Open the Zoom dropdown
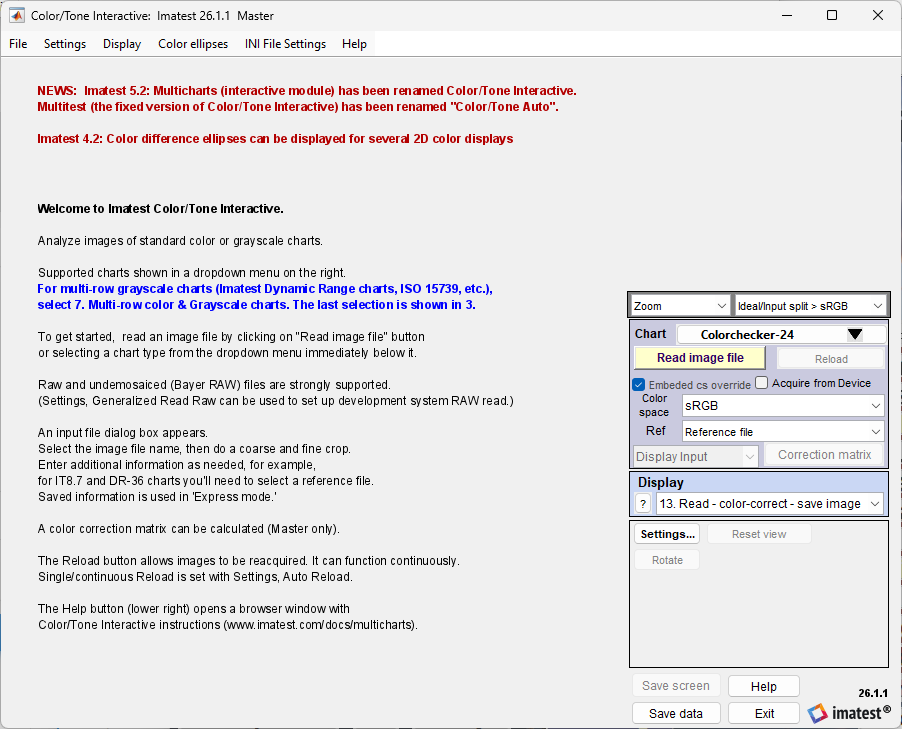This screenshot has width=902, height=729. coord(680,306)
